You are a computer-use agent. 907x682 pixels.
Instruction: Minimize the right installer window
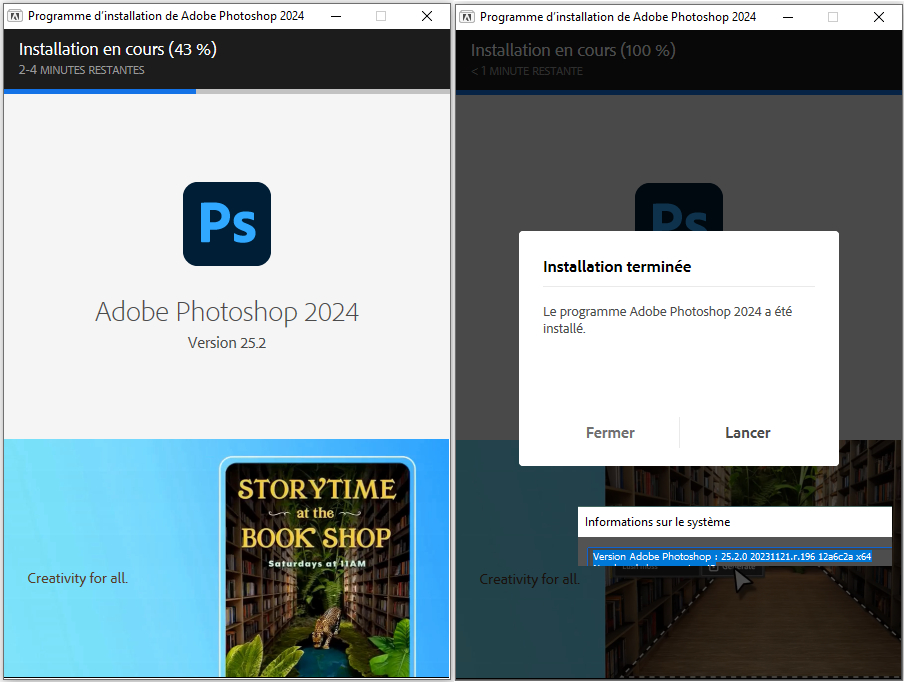pyautogui.click(x=787, y=17)
